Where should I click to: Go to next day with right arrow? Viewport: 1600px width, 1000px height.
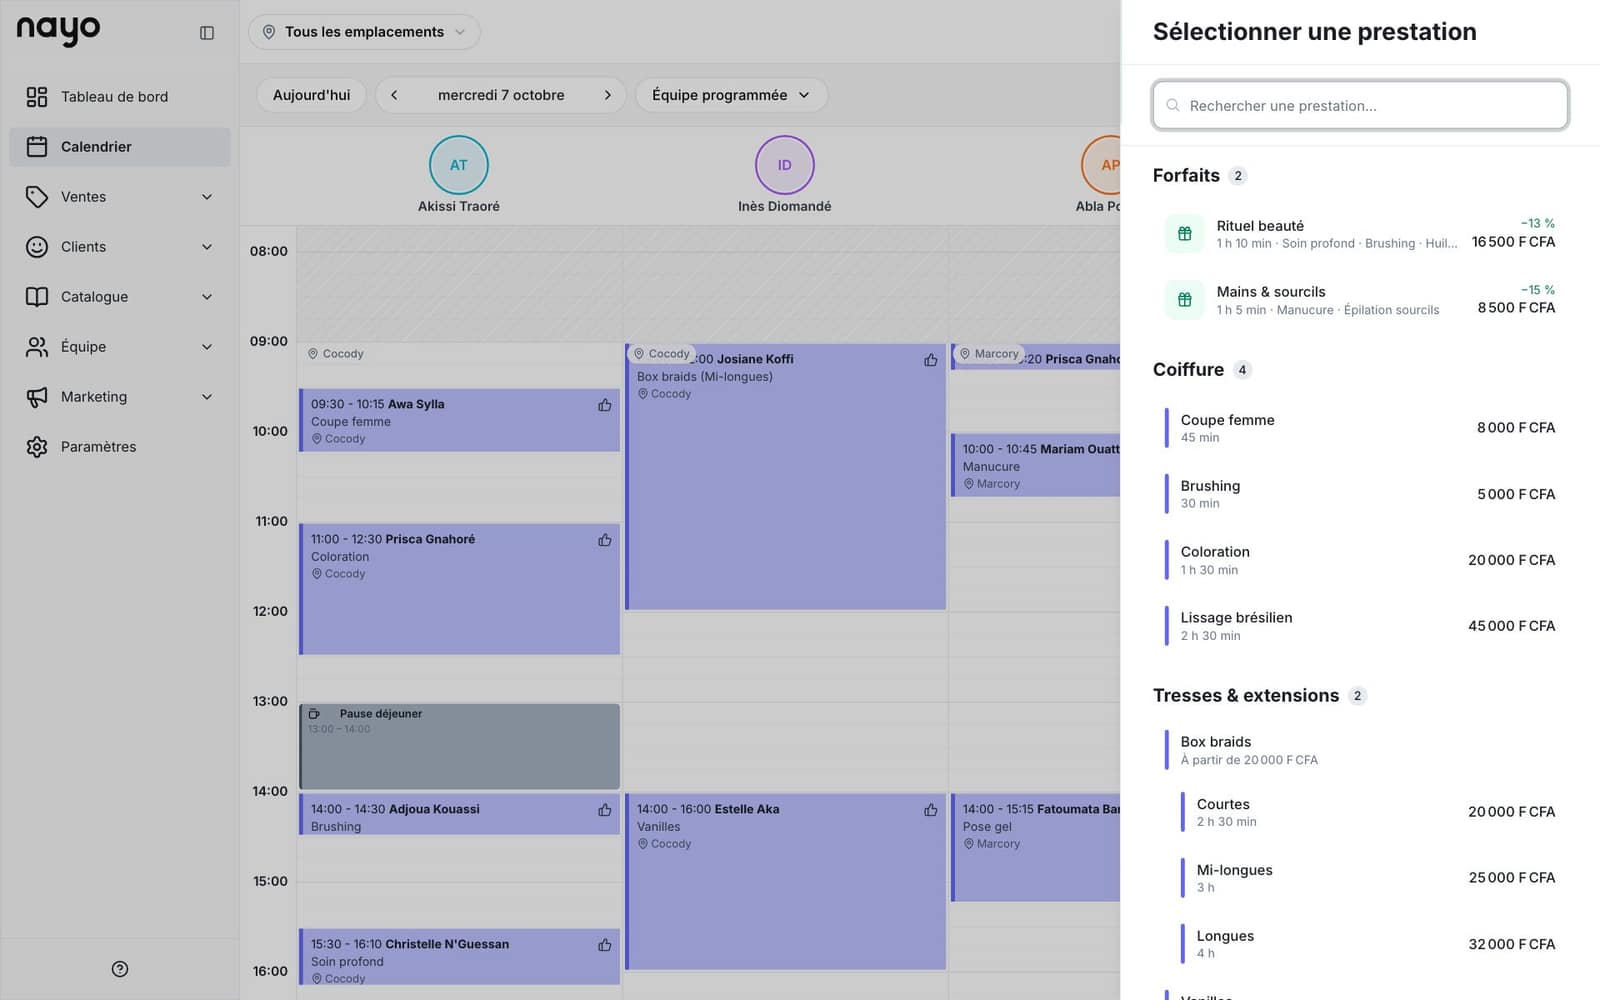click(x=607, y=95)
